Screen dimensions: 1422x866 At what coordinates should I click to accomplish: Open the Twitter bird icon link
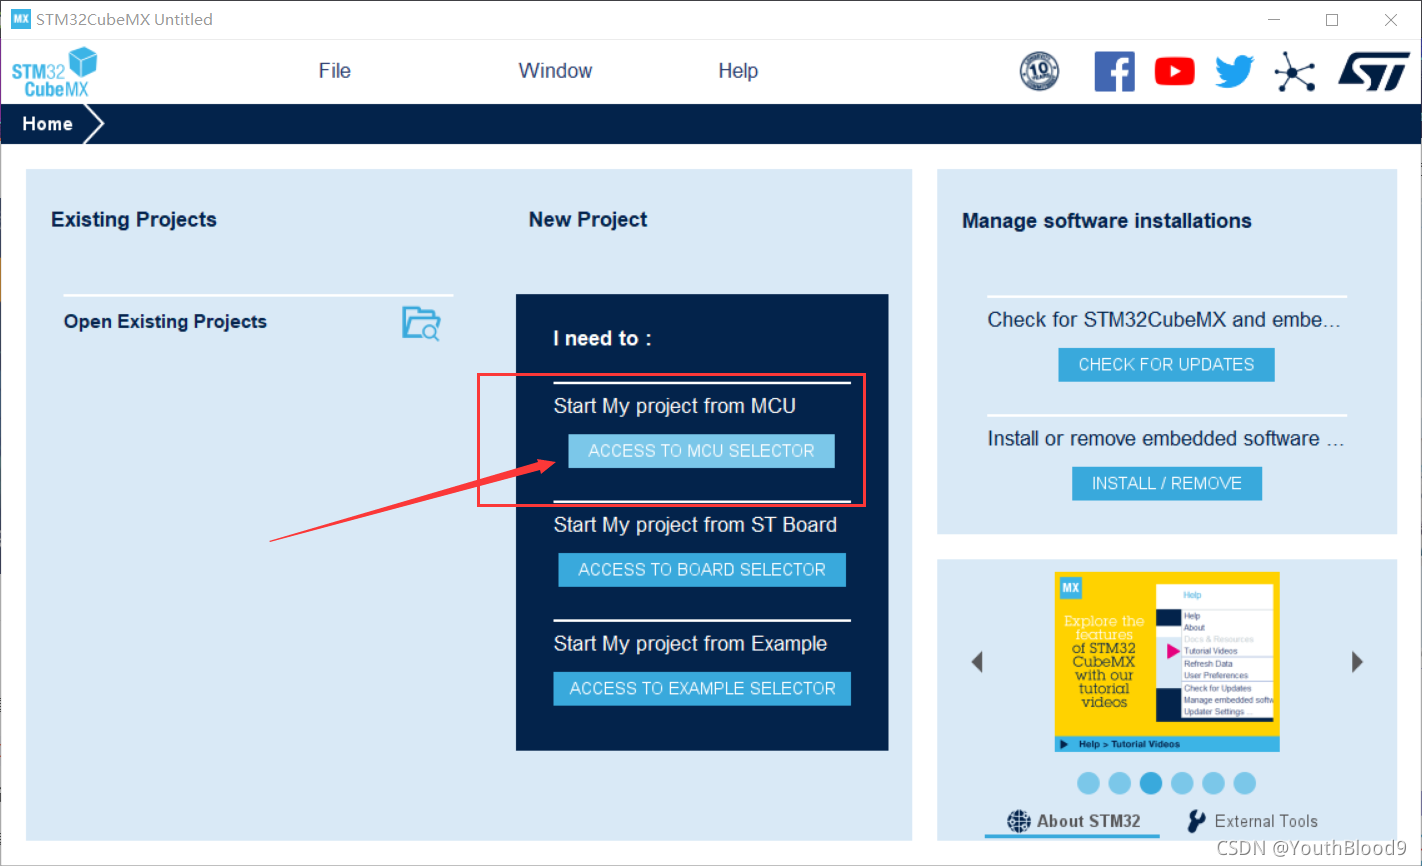point(1234,72)
